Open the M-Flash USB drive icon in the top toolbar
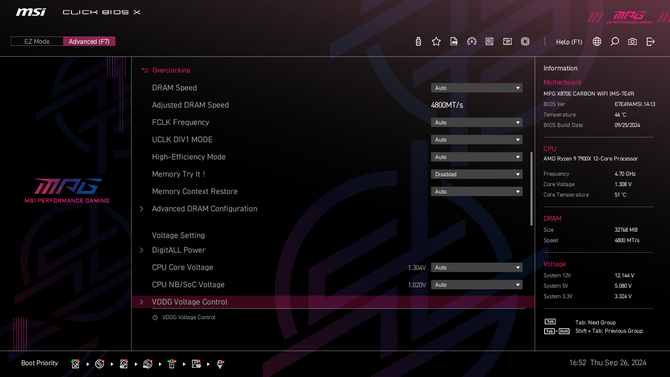This screenshot has height=377, width=670. click(418, 41)
